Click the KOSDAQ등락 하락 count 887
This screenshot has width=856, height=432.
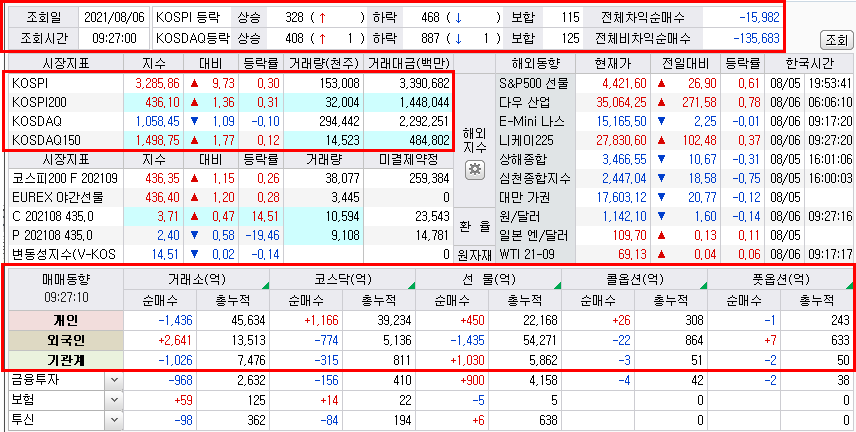pos(430,39)
